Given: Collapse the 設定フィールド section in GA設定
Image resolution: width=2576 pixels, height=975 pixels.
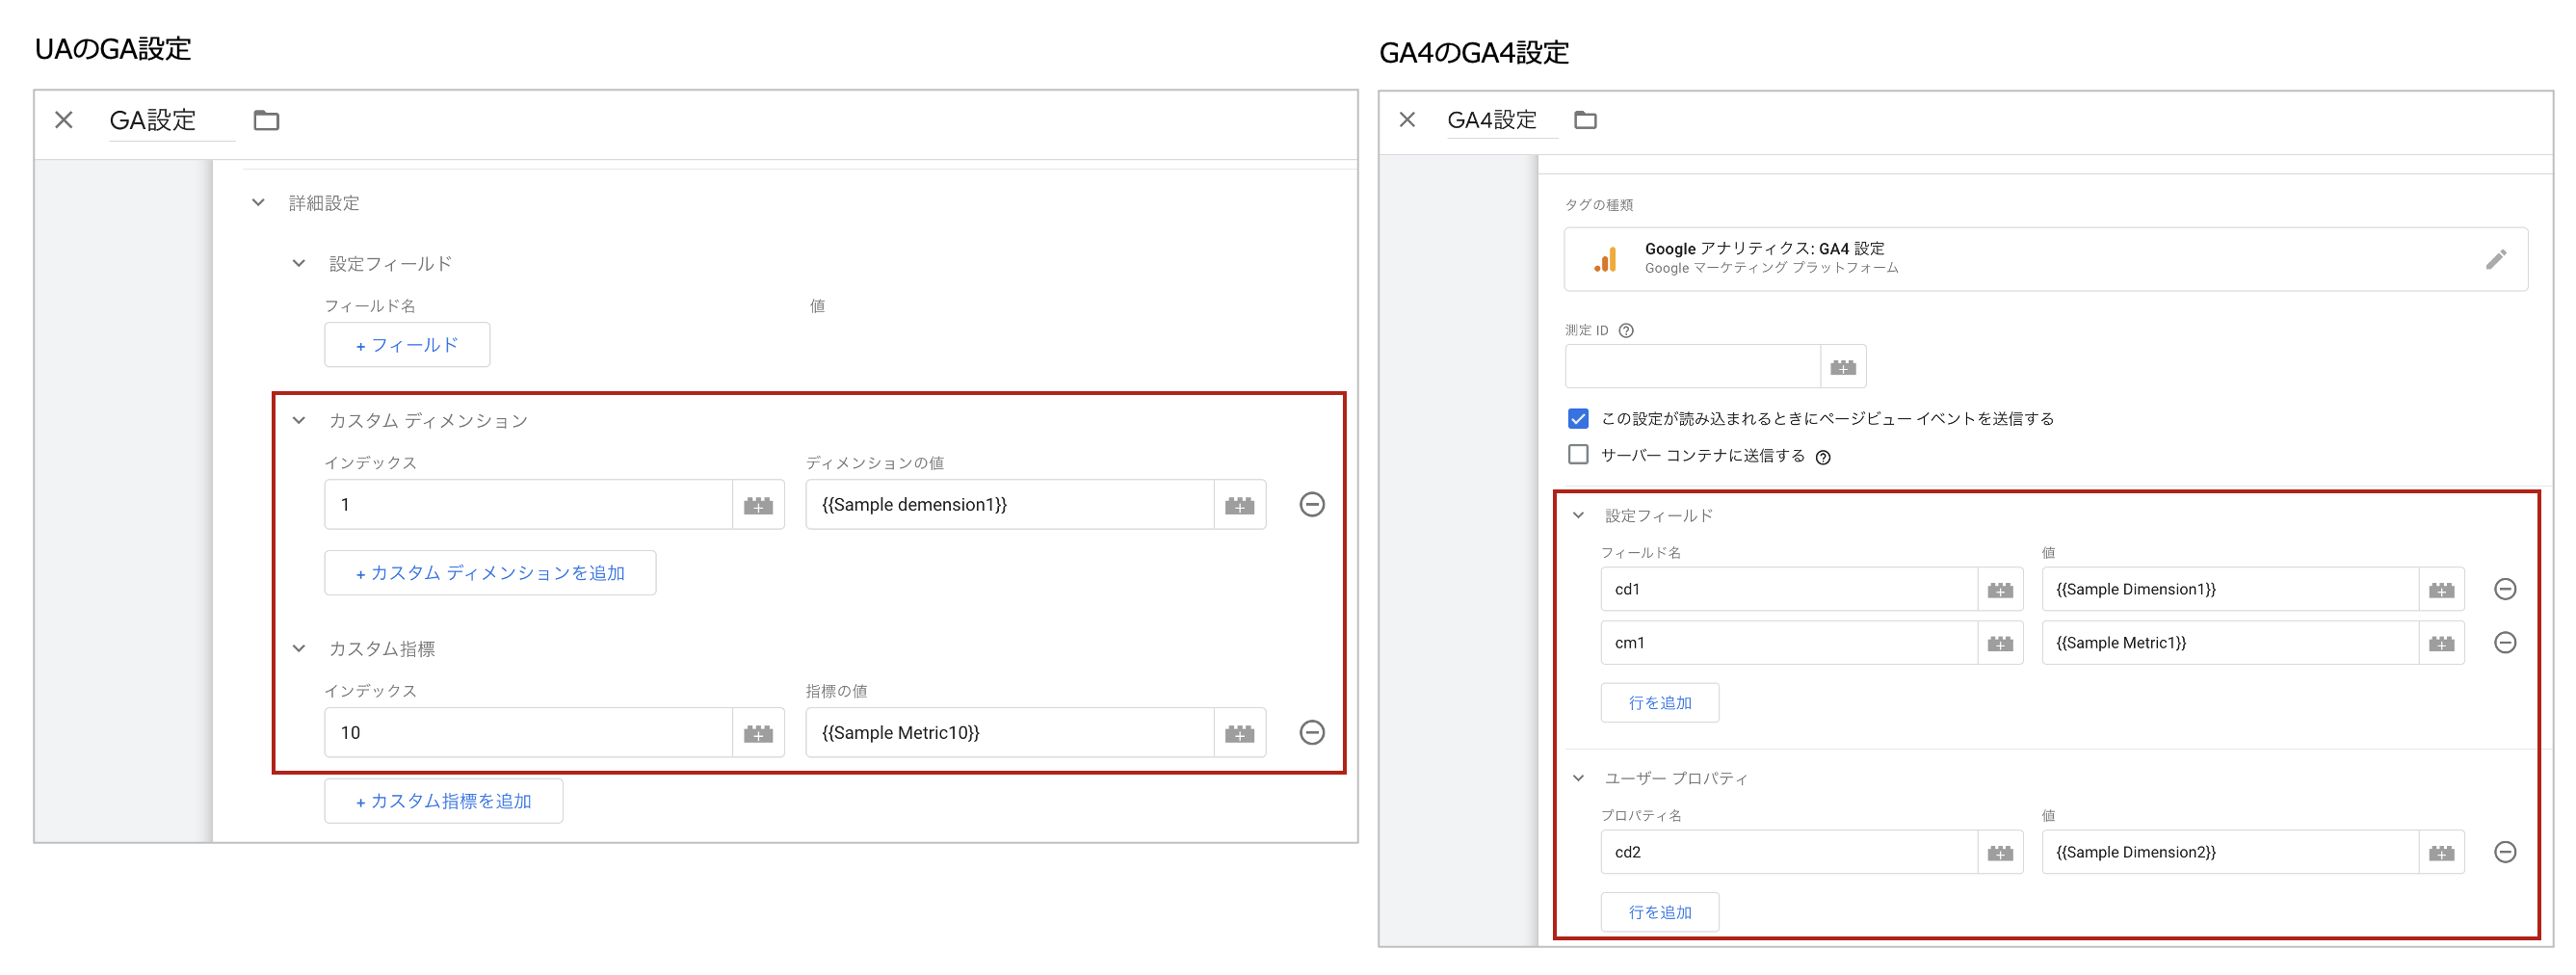Looking at the screenshot, I should point(298,263).
